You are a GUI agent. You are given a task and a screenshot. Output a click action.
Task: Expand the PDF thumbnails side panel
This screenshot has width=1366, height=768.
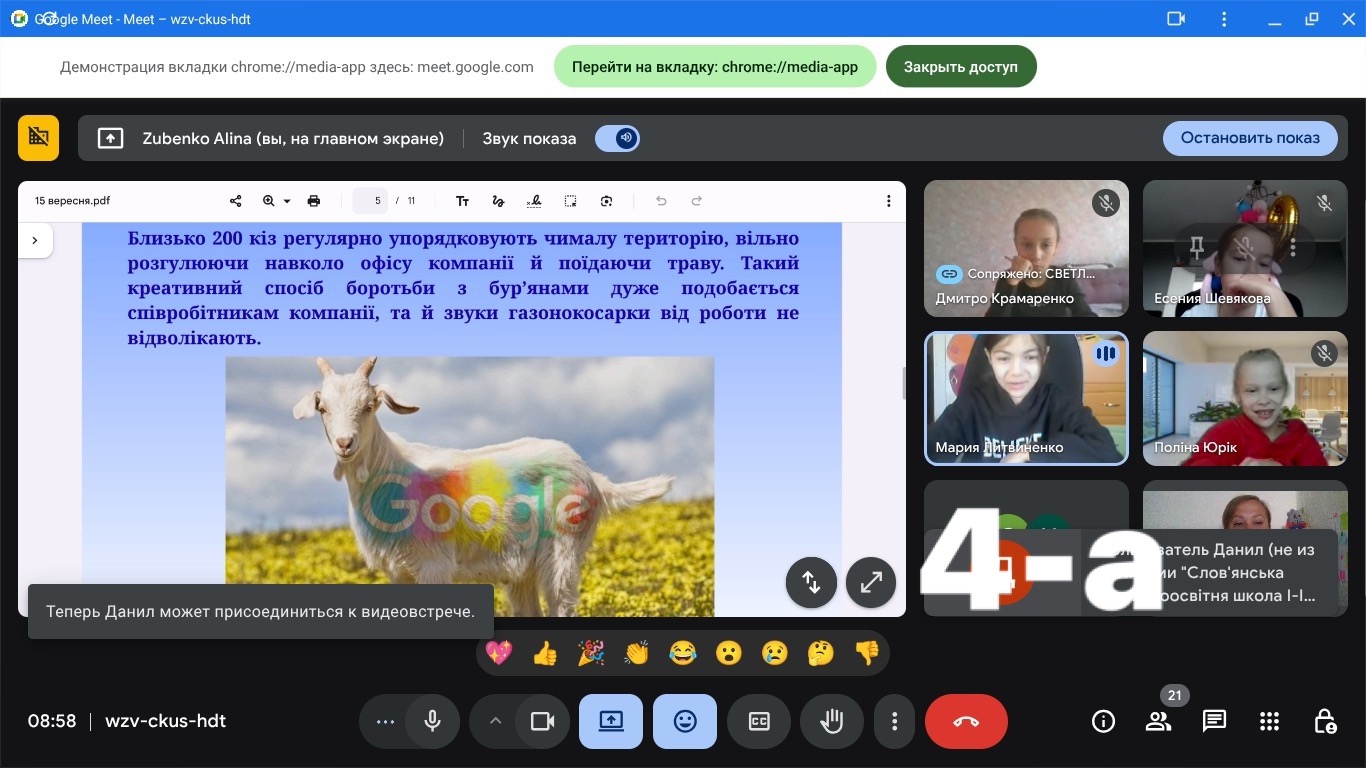(x=35, y=240)
